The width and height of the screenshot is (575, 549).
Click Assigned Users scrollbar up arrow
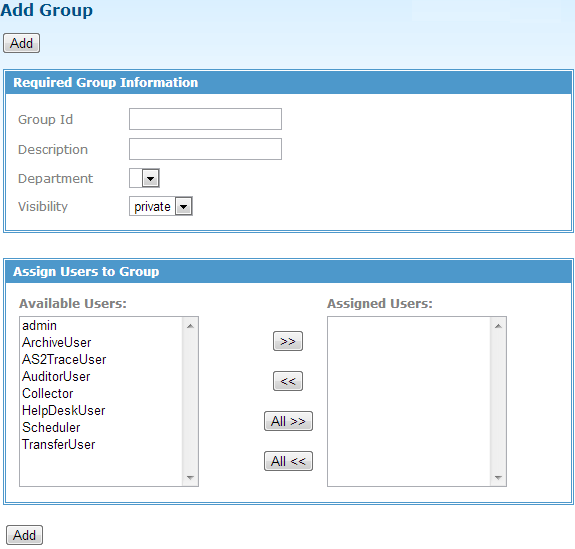coord(498,326)
